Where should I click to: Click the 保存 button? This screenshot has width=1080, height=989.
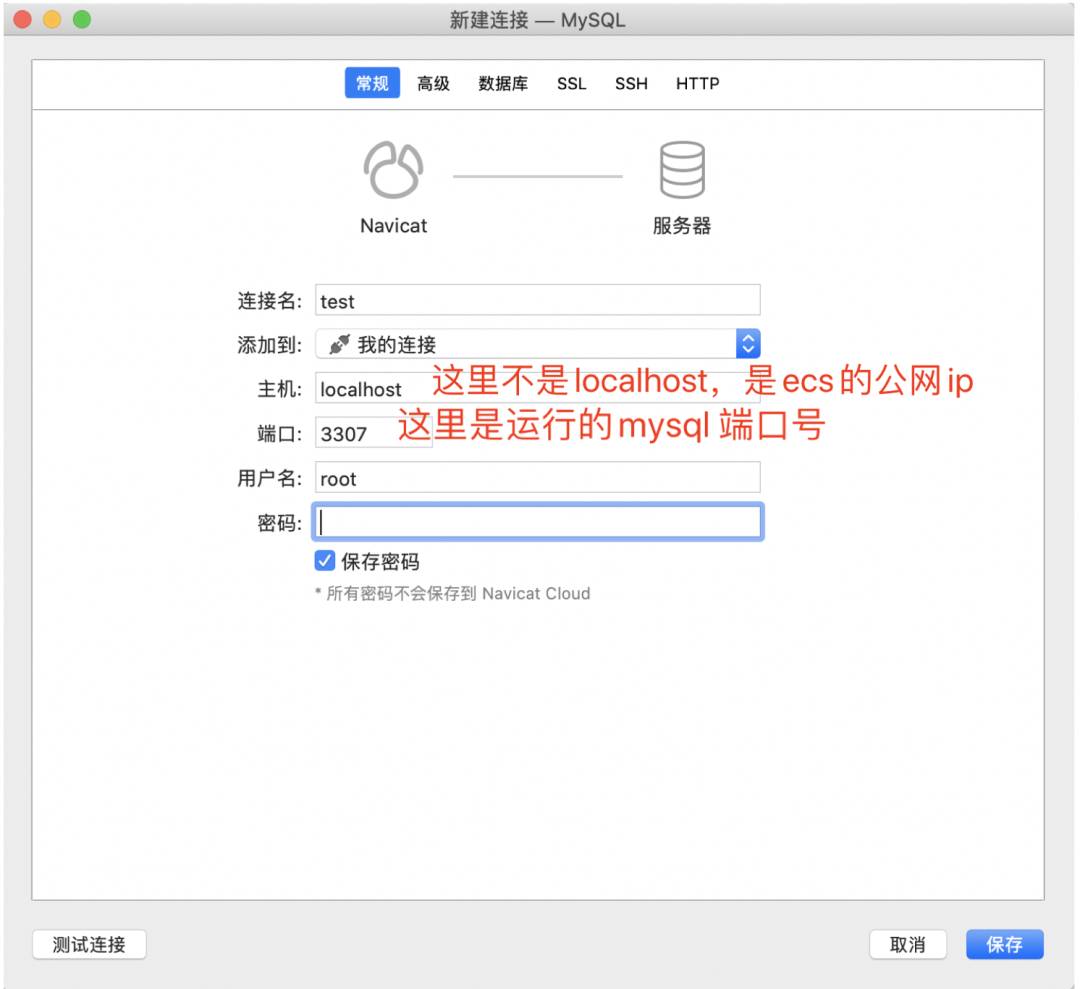click(1004, 944)
